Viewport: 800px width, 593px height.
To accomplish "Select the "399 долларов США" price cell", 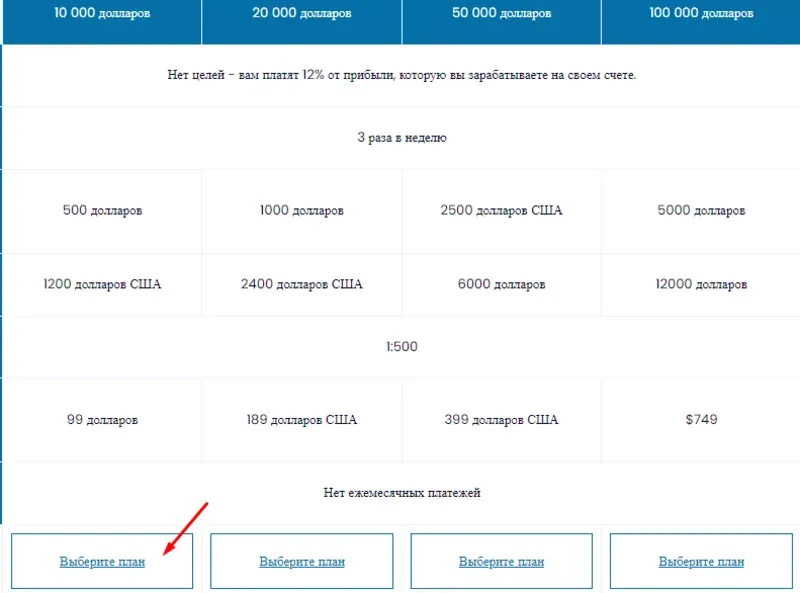I will [502, 419].
